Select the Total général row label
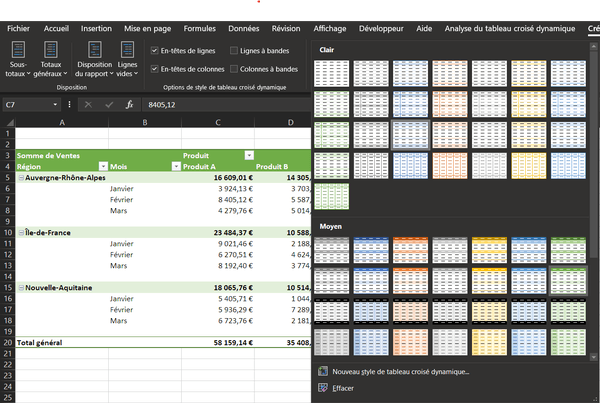 (x=62, y=343)
